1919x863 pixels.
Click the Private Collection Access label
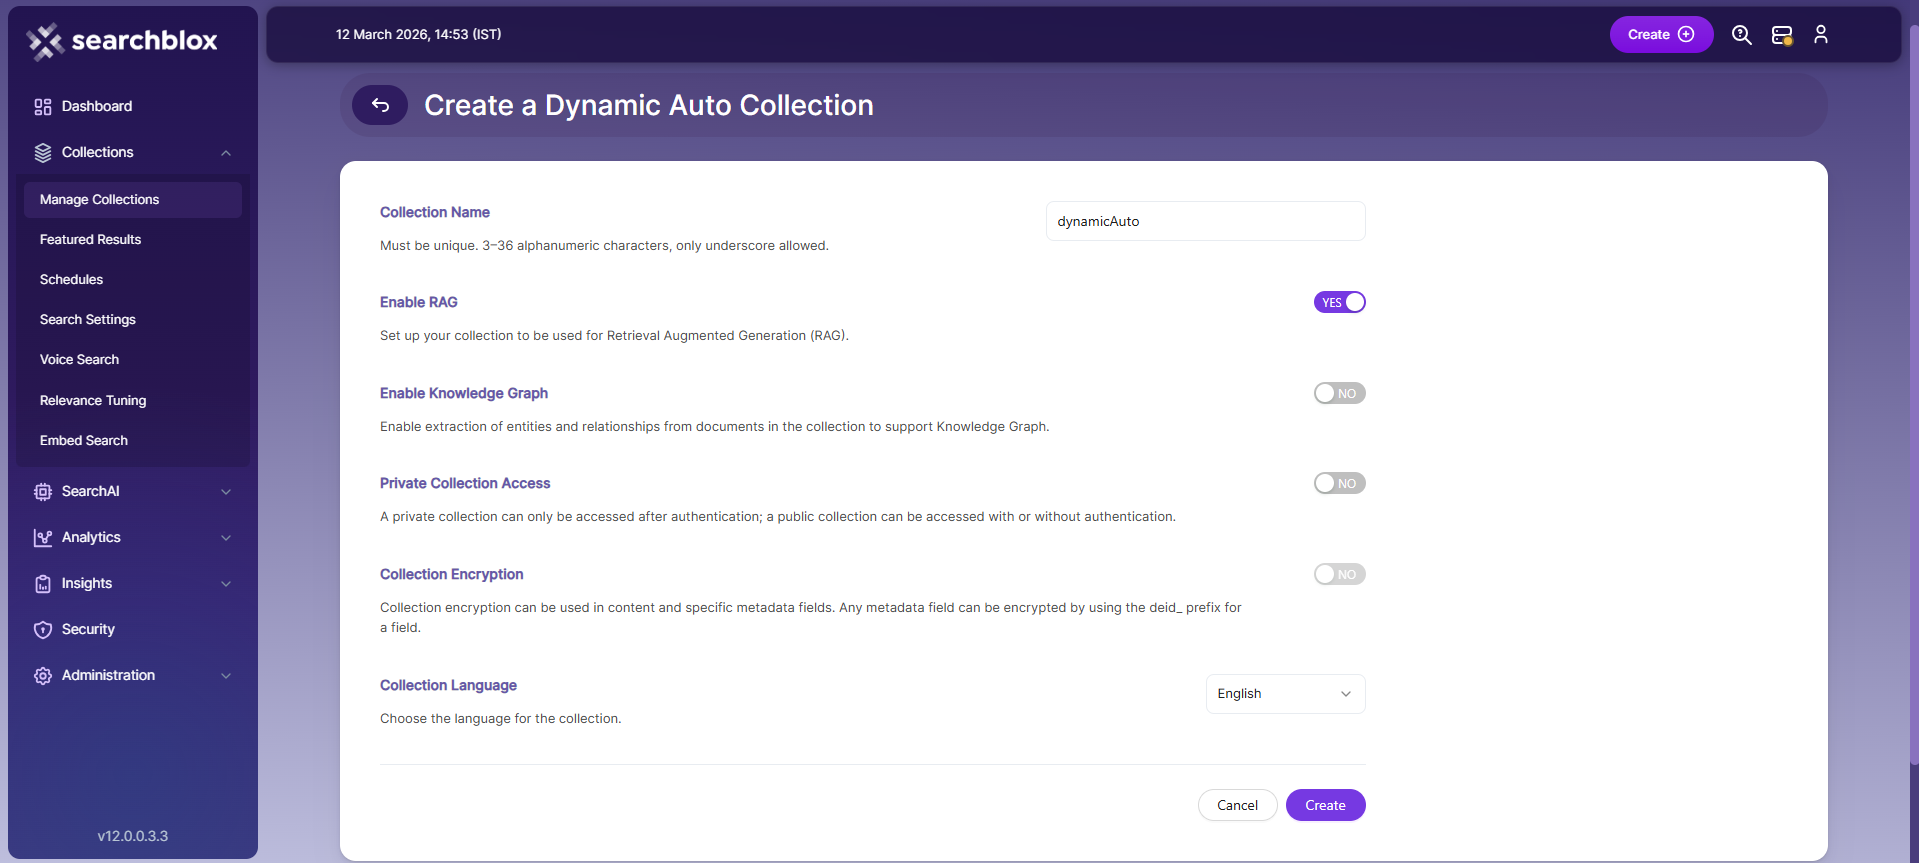click(x=465, y=483)
